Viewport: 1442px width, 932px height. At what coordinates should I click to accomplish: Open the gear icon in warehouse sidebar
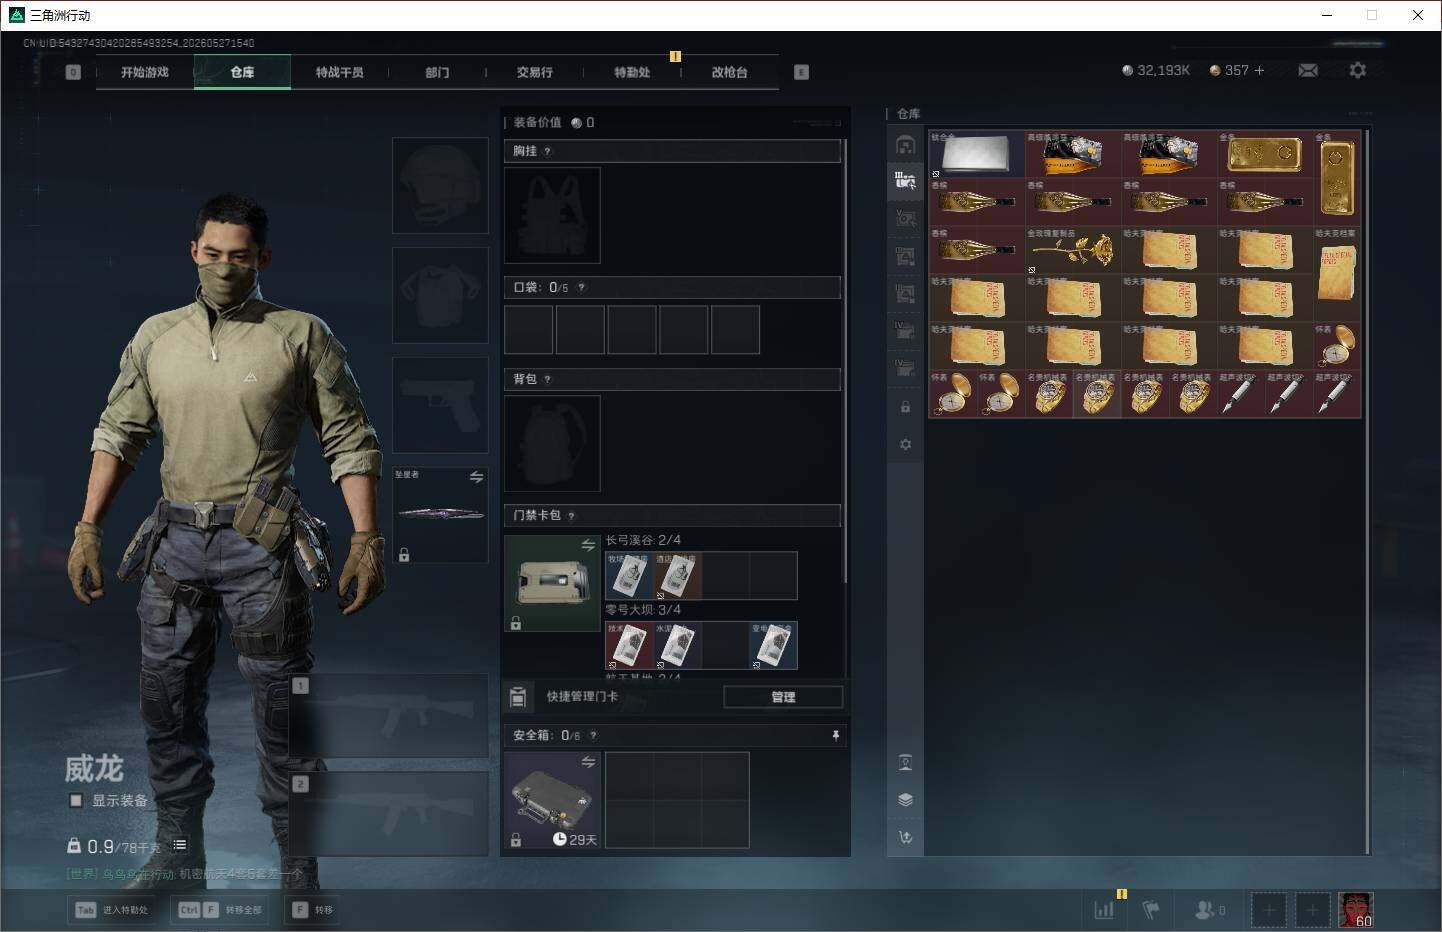pyautogui.click(x=905, y=444)
